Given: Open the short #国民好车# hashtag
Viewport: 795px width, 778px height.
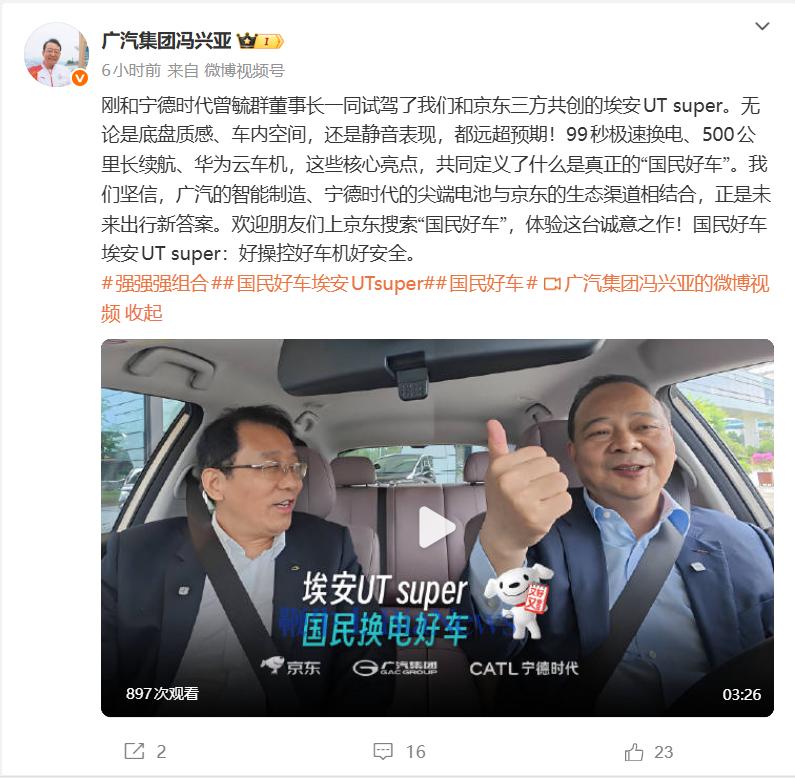Looking at the screenshot, I should pyautogui.click(x=486, y=283).
